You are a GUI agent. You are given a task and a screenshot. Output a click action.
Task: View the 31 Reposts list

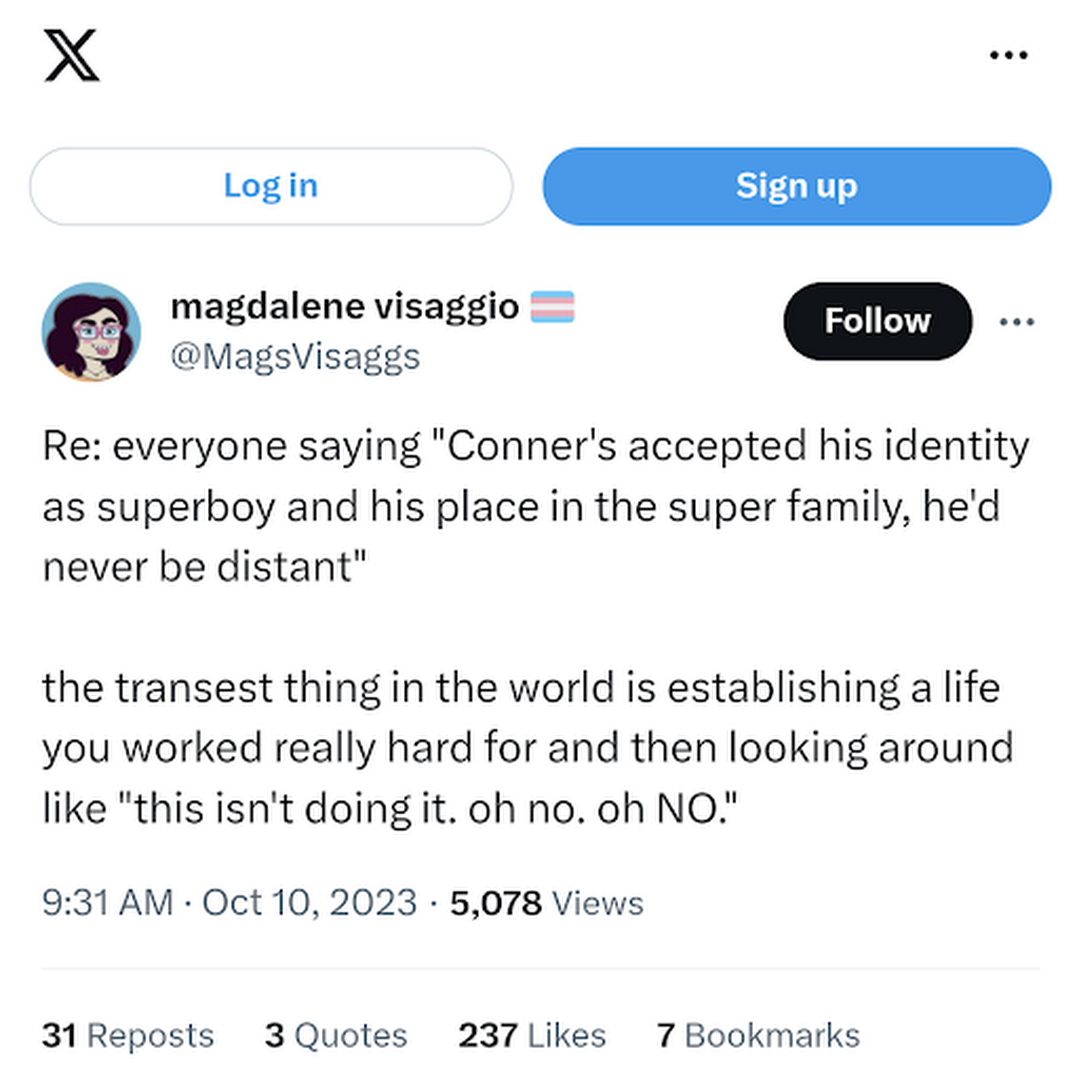(x=128, y=1035)
